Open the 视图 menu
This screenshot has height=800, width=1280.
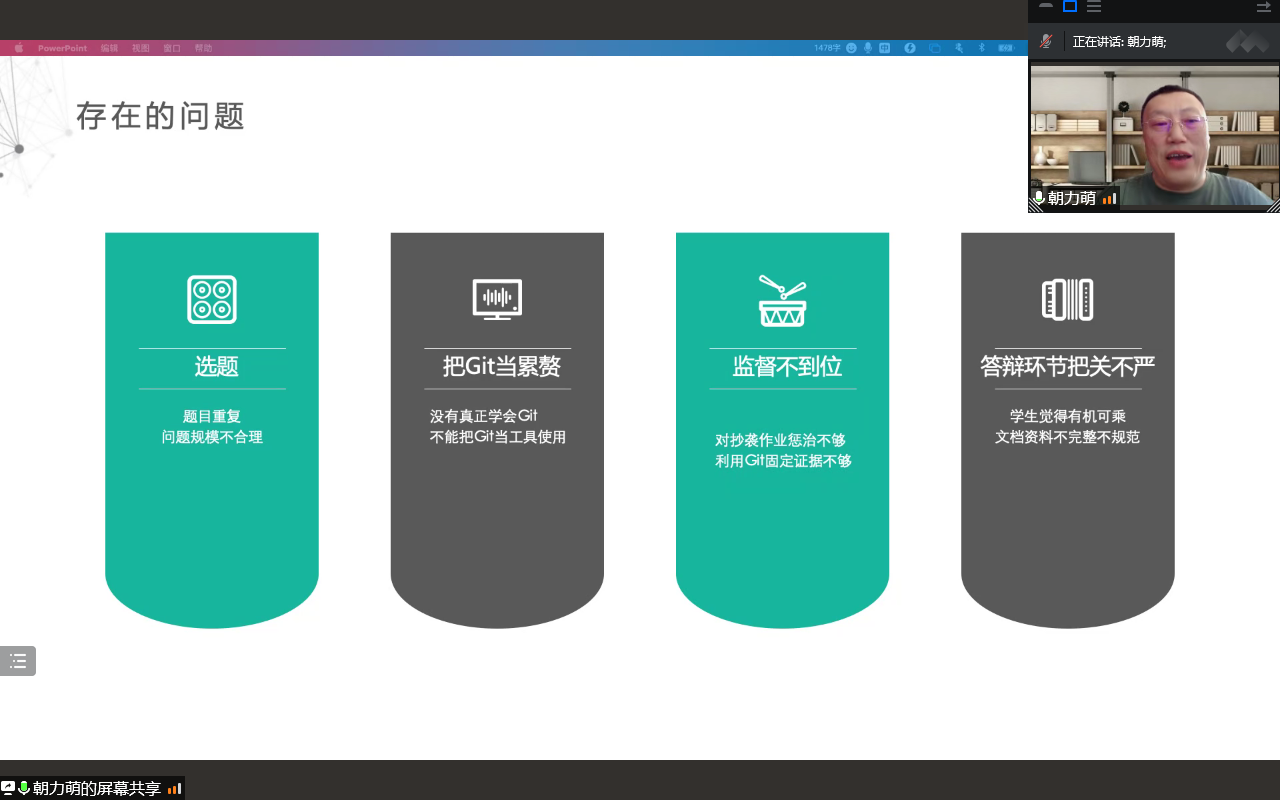(140, 48)
